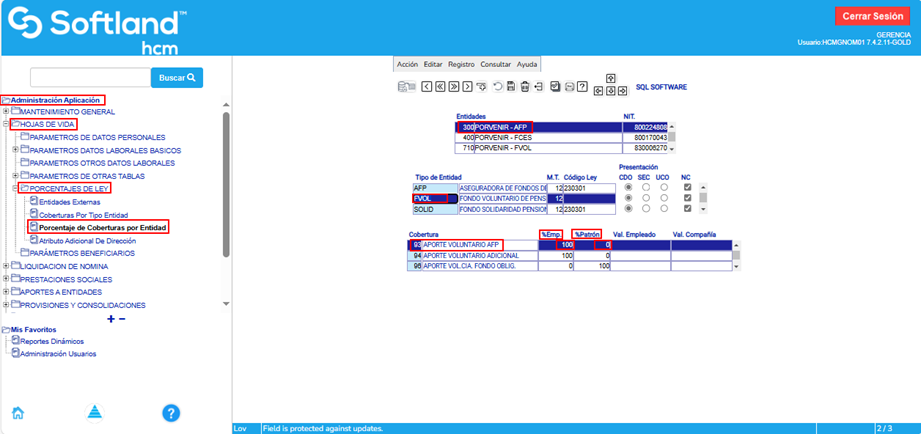Go to first record double-left arrow

coord(440,87)
